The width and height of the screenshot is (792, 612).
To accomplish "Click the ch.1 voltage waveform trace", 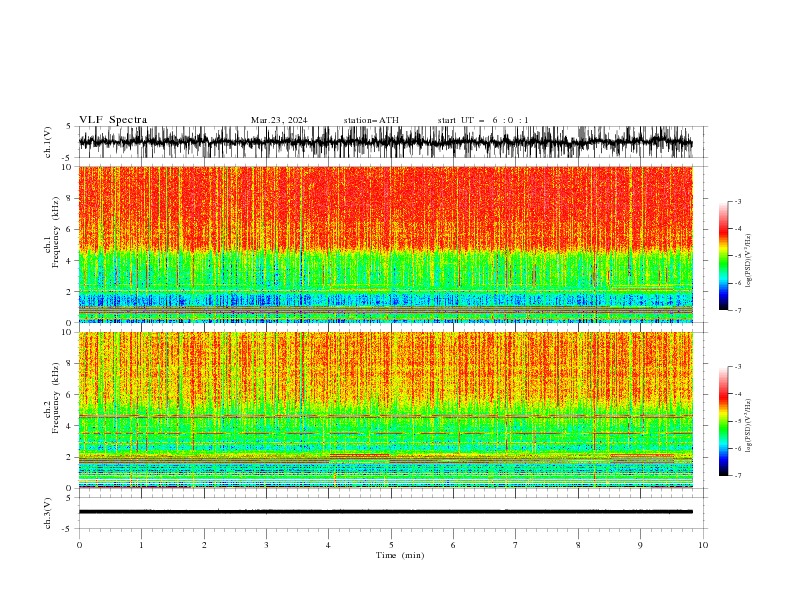I will point(386,142).
